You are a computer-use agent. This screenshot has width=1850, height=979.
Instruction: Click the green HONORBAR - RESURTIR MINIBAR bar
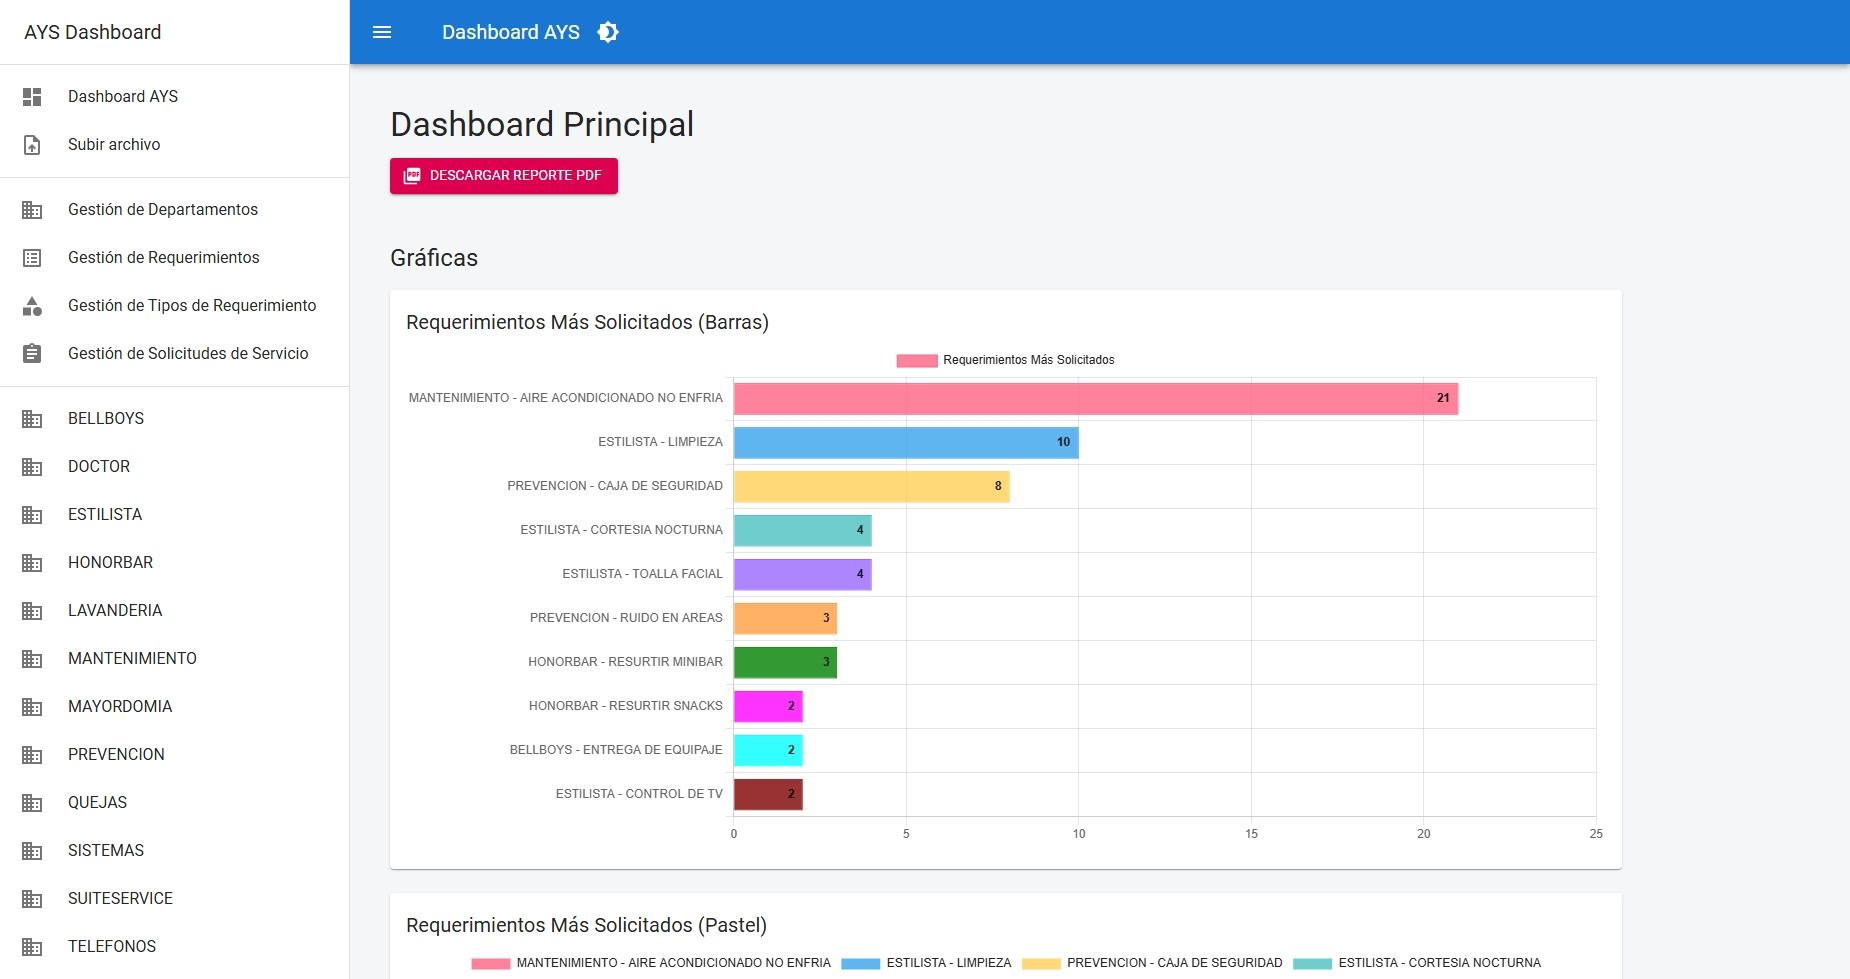[785, 663]
